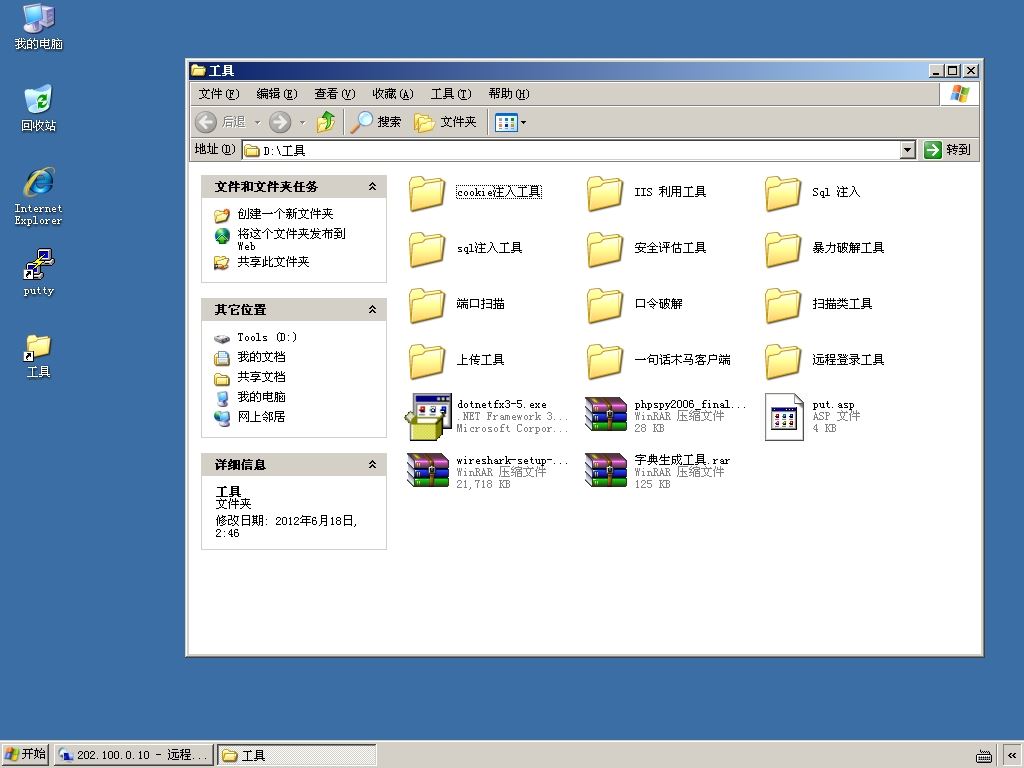This screenshot has width=1024, height=768.
Task: Open the 编辑(E) menu
Action: [x=277, y=94]
